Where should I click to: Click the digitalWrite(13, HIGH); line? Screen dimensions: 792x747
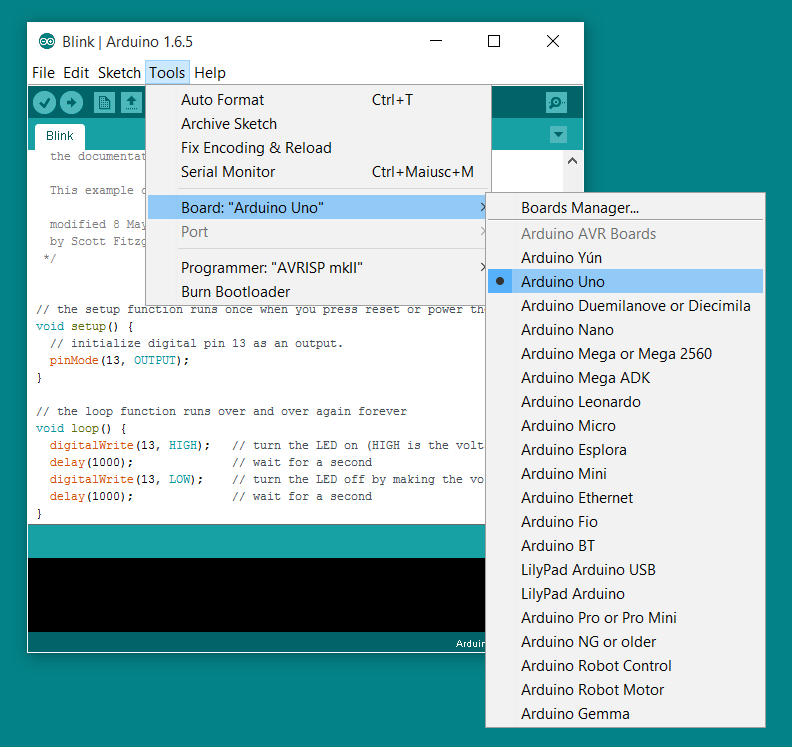pos(129,445)
